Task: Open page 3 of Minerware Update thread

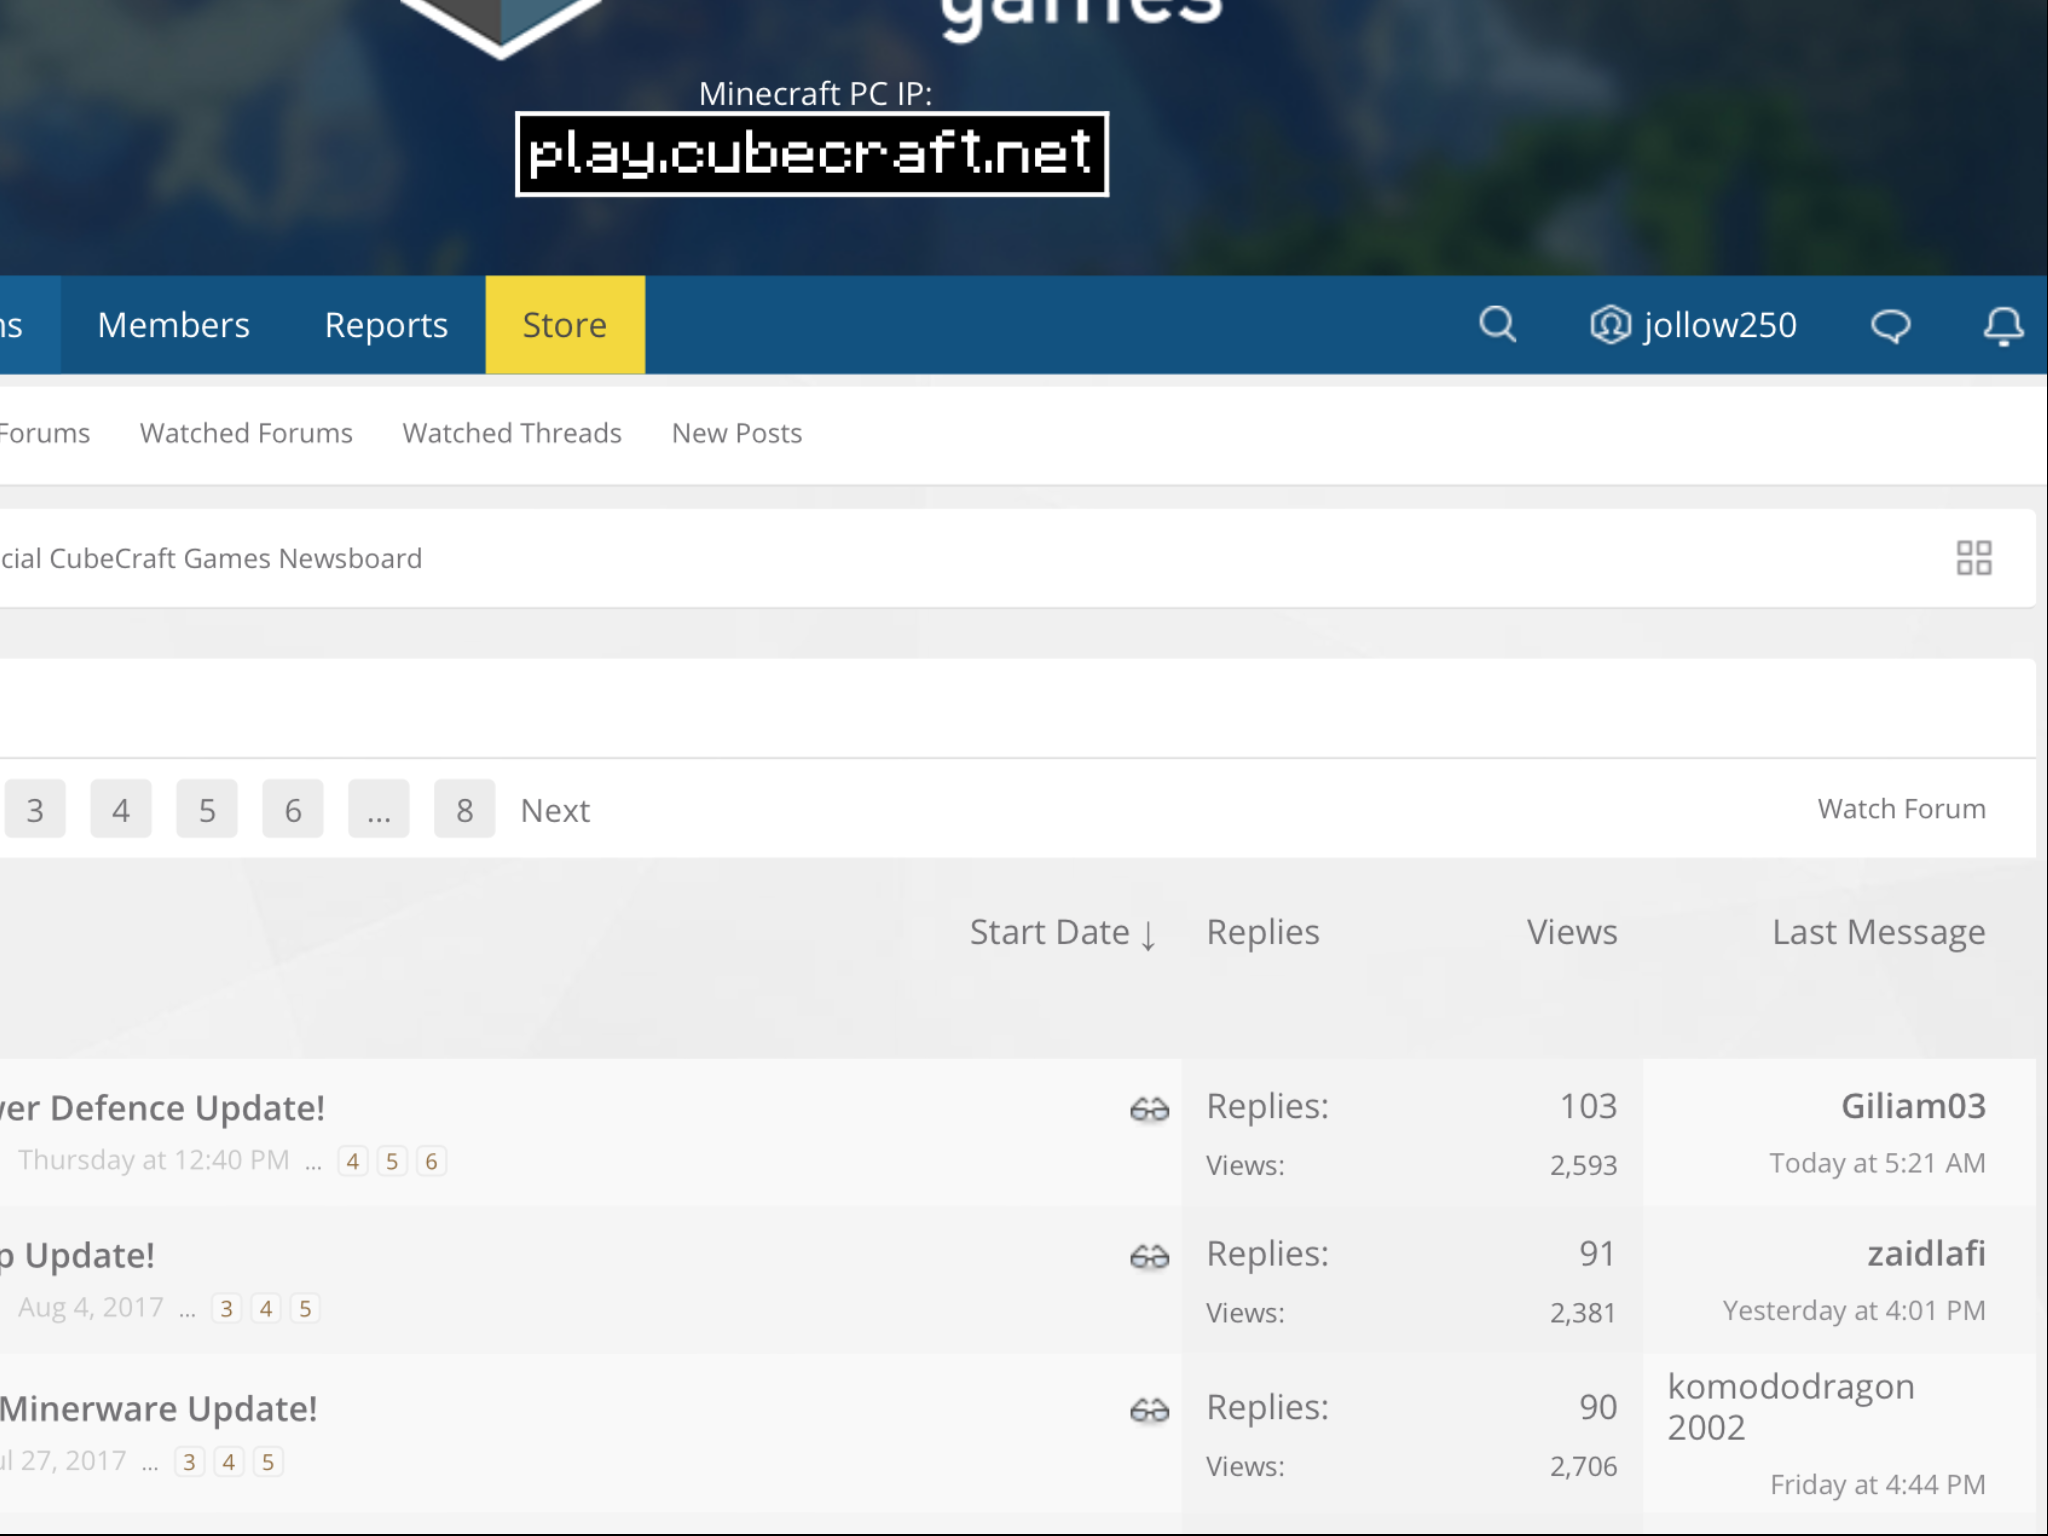Action: click(x=189, y=1462)
